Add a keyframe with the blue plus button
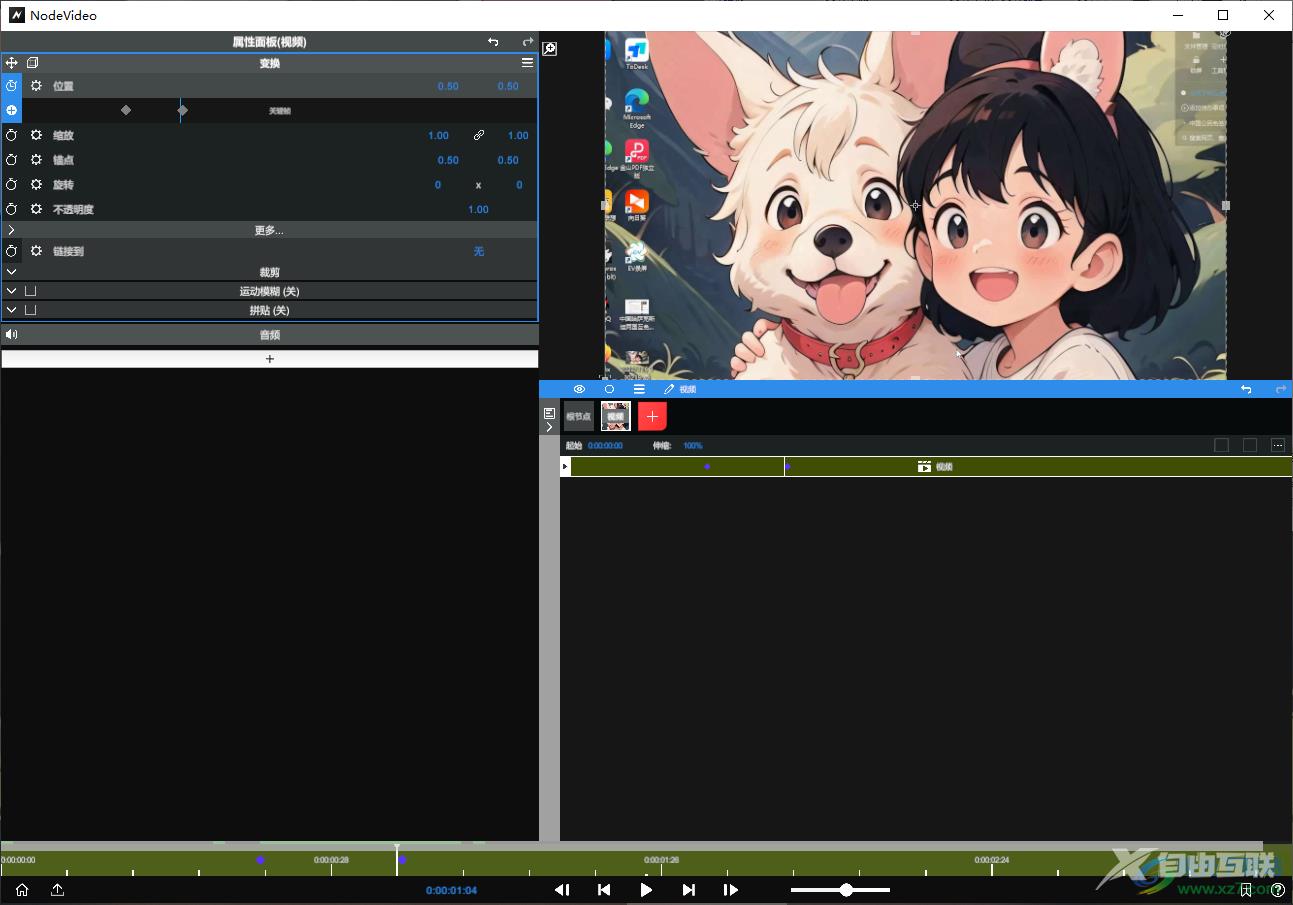The width and height of the screenshot is (1293, 905). pos(11,110)
